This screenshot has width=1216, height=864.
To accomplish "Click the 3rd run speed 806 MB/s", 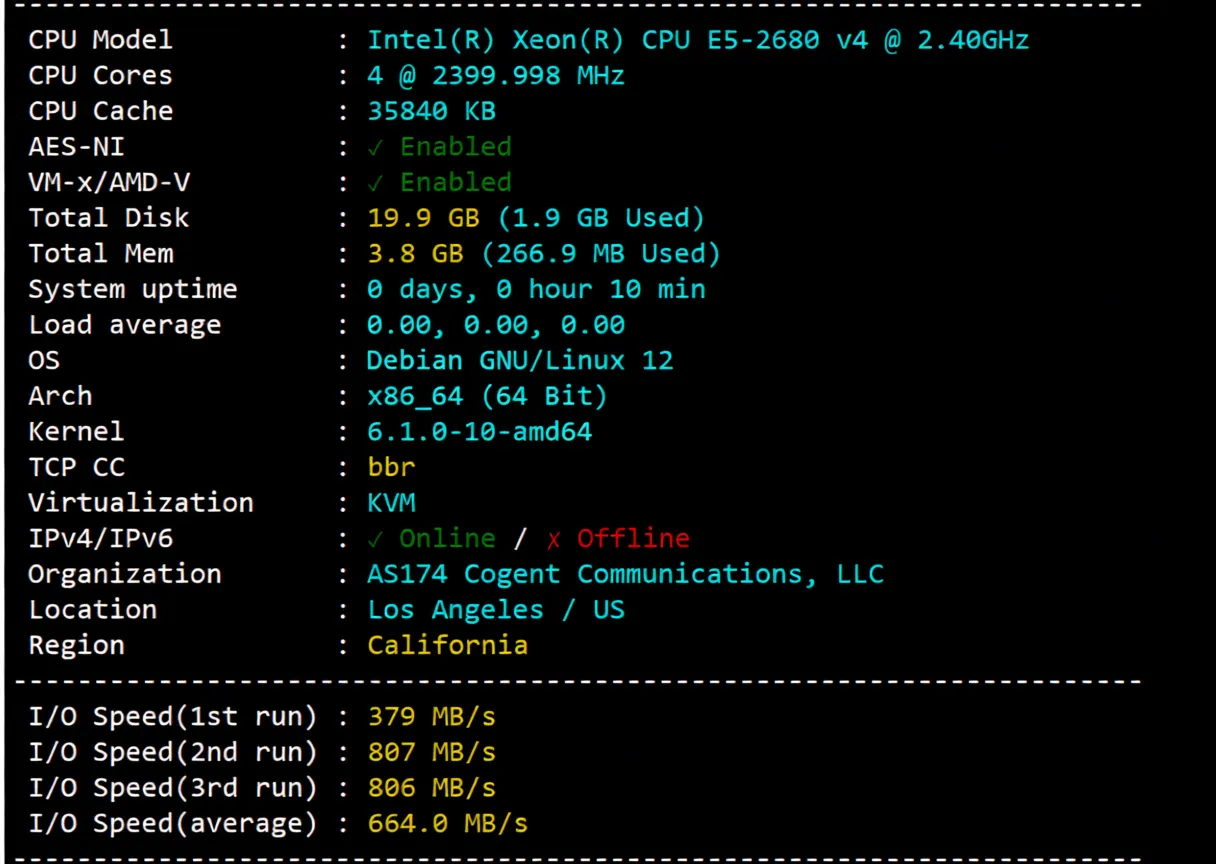I will [431, 788].
